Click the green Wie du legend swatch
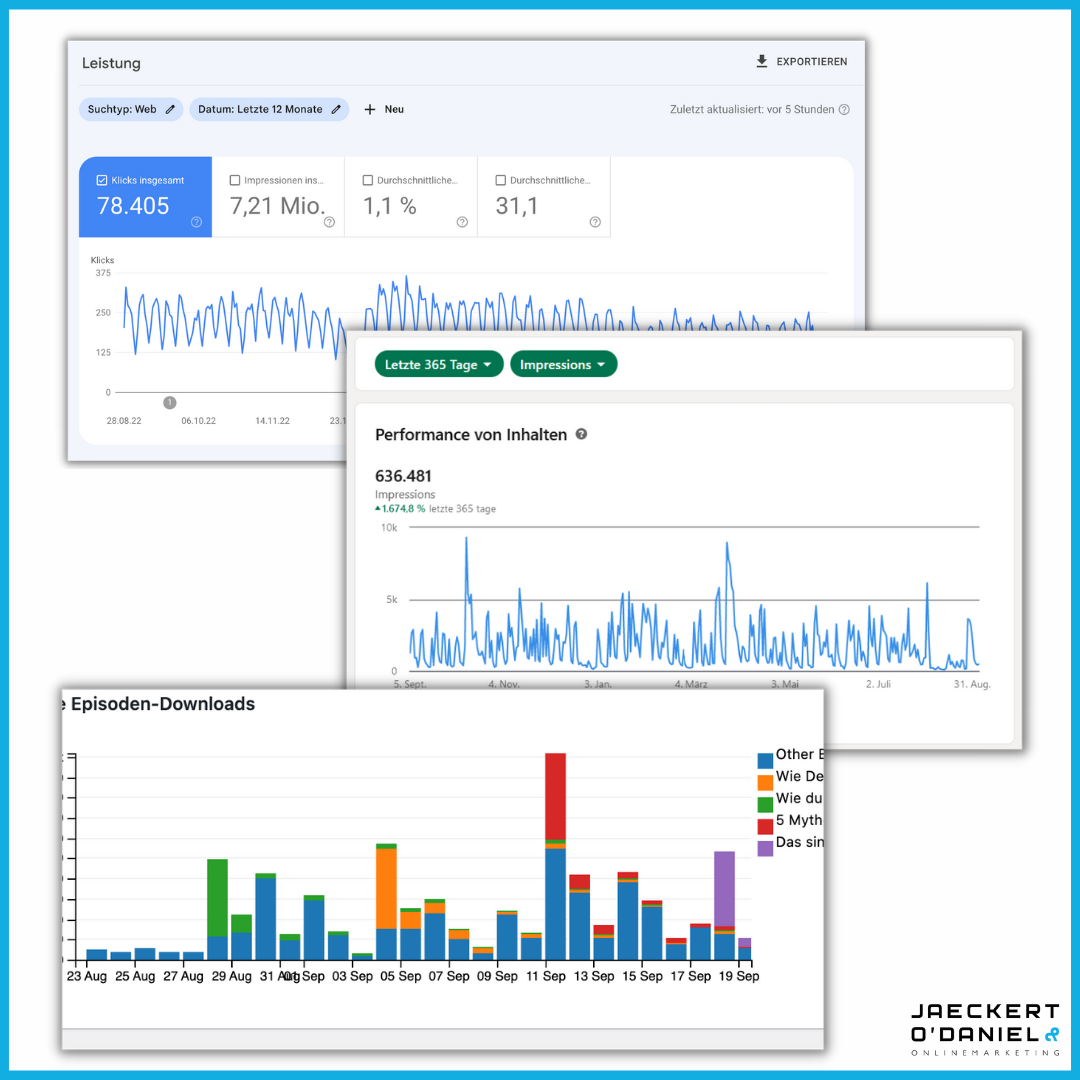This screenshot has height=1080, width=1080. (x=765, y=804)
